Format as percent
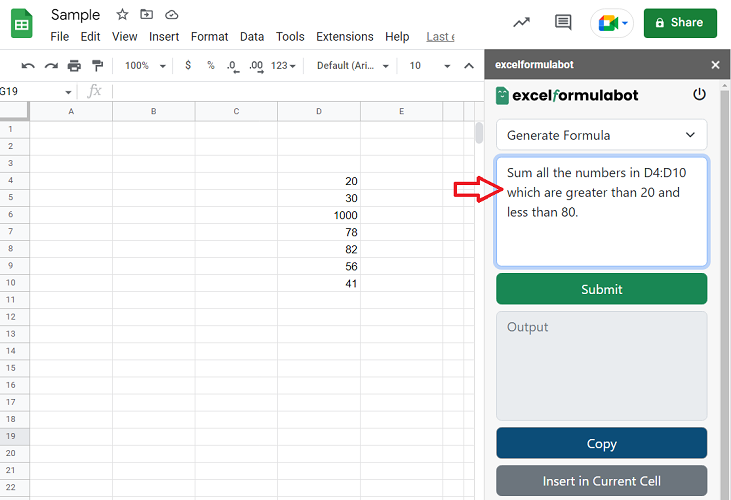The height and width of the screenshot is (500, 731). tap(211, 65)
